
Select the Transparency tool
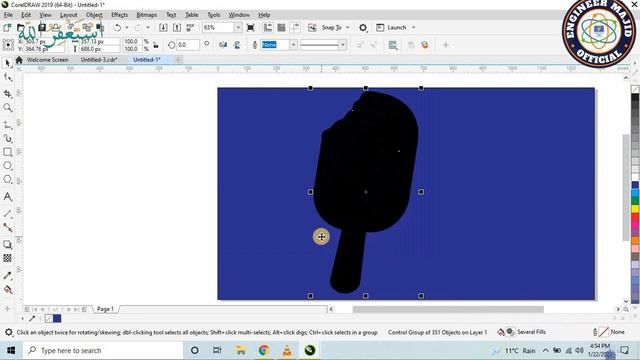7,258
